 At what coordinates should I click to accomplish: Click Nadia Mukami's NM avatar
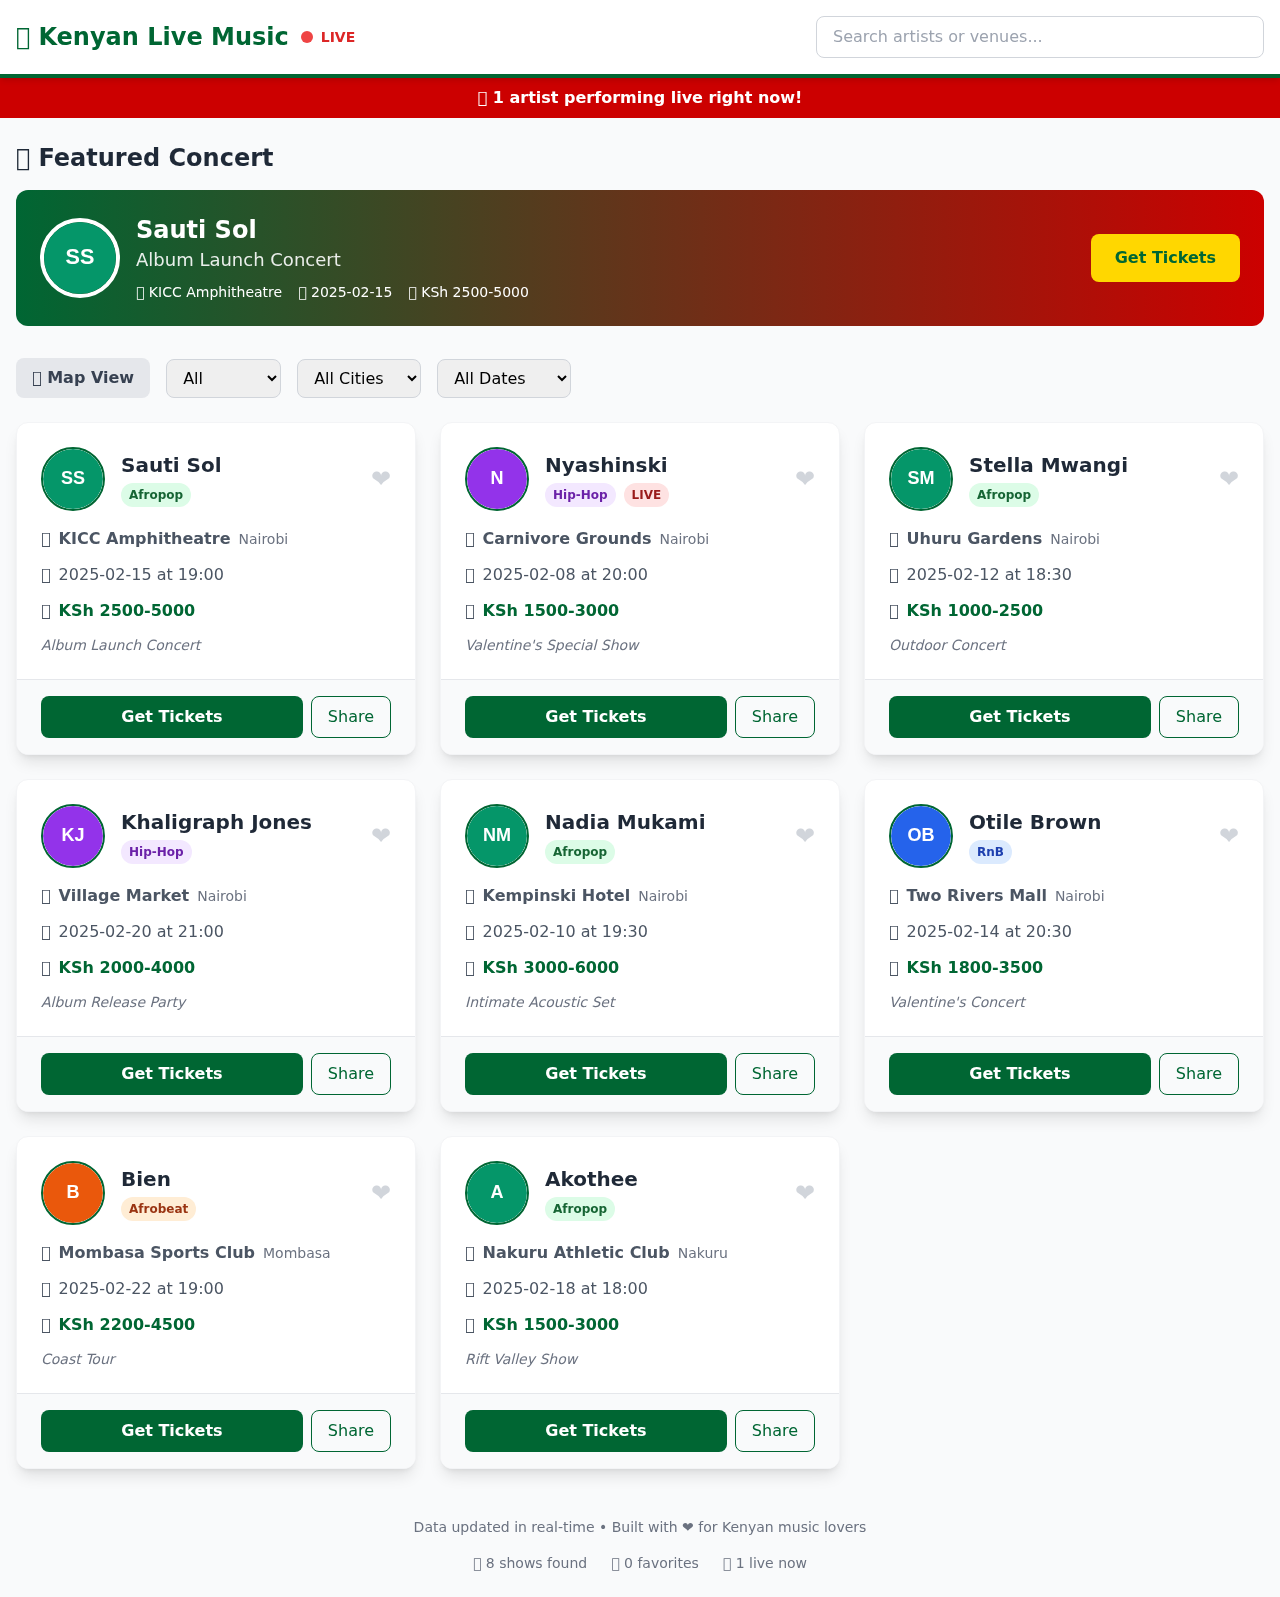pos(497,836)
